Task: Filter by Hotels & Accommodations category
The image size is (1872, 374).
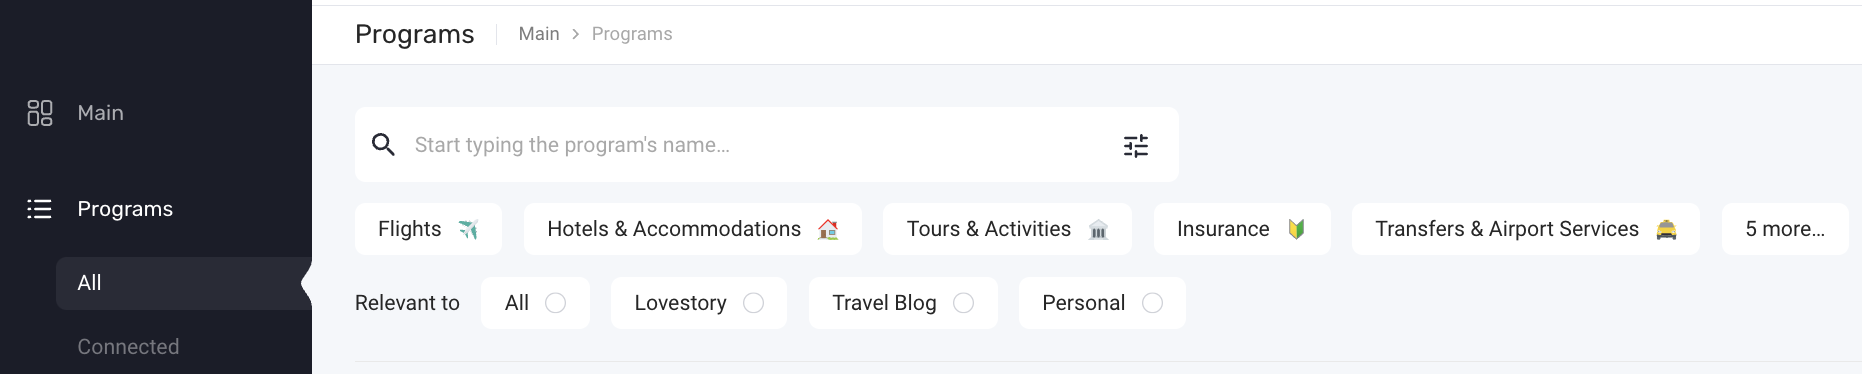Action: [693, 229]
